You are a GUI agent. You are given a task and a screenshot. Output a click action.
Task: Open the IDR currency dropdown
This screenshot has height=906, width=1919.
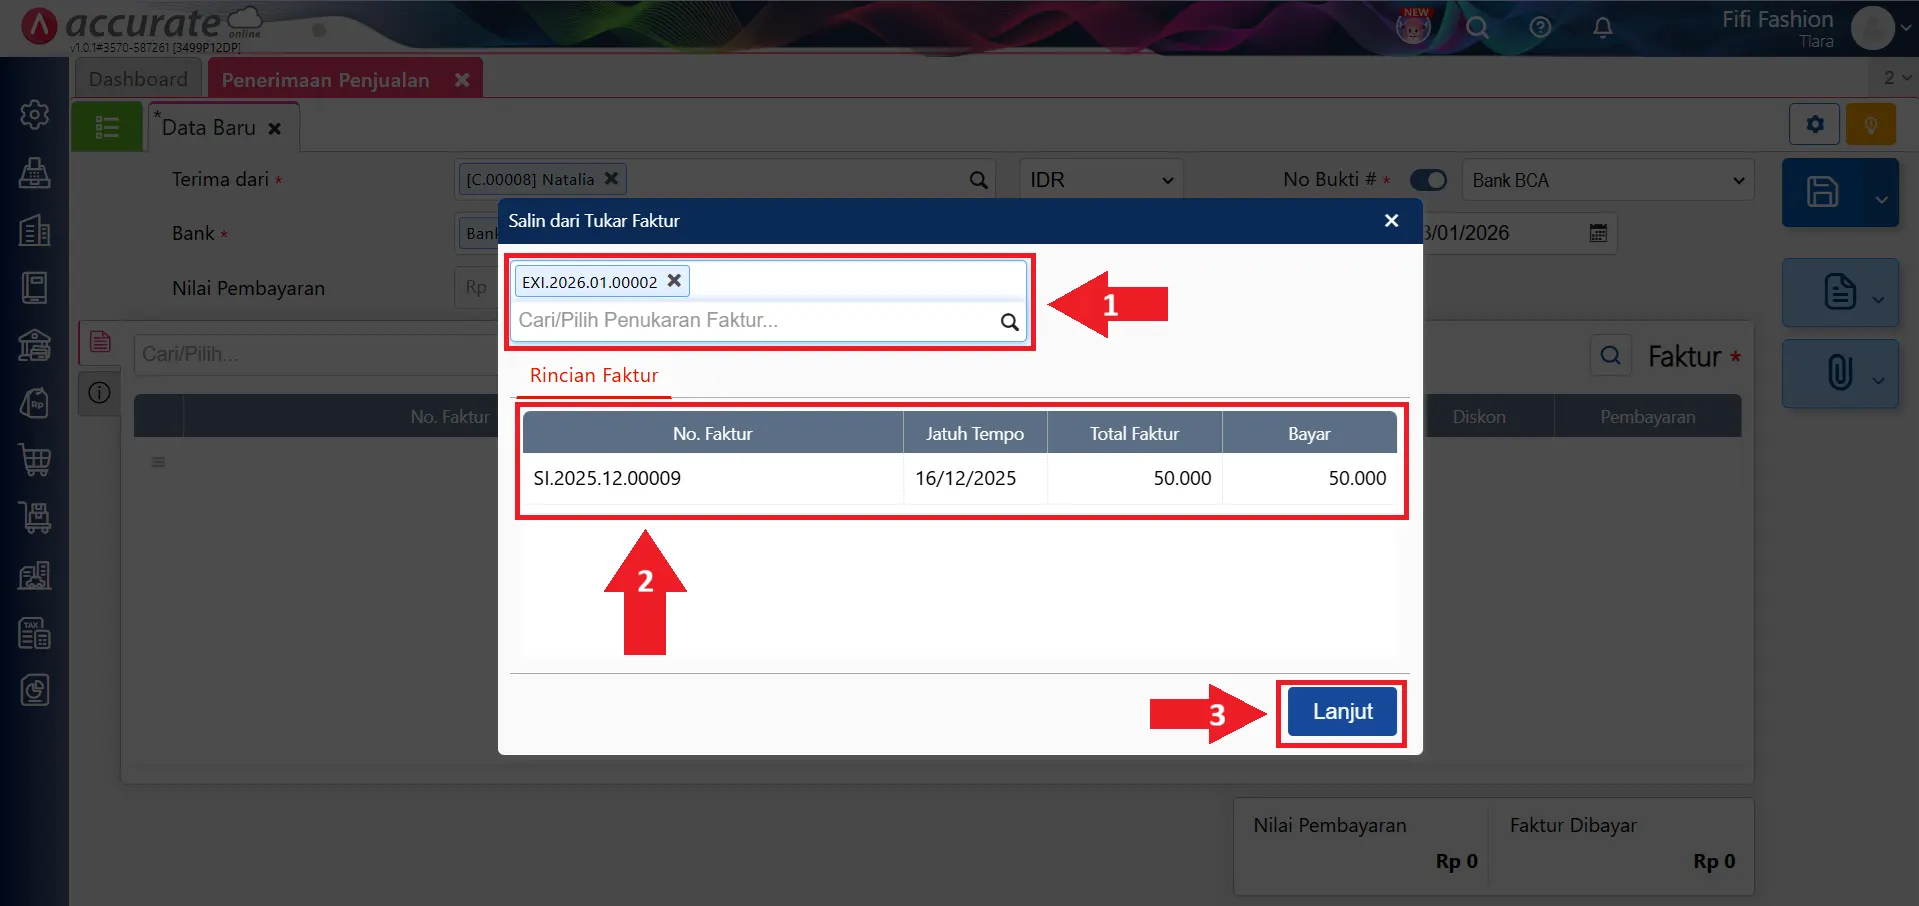pyautogui.click(x=1100, y=180)
